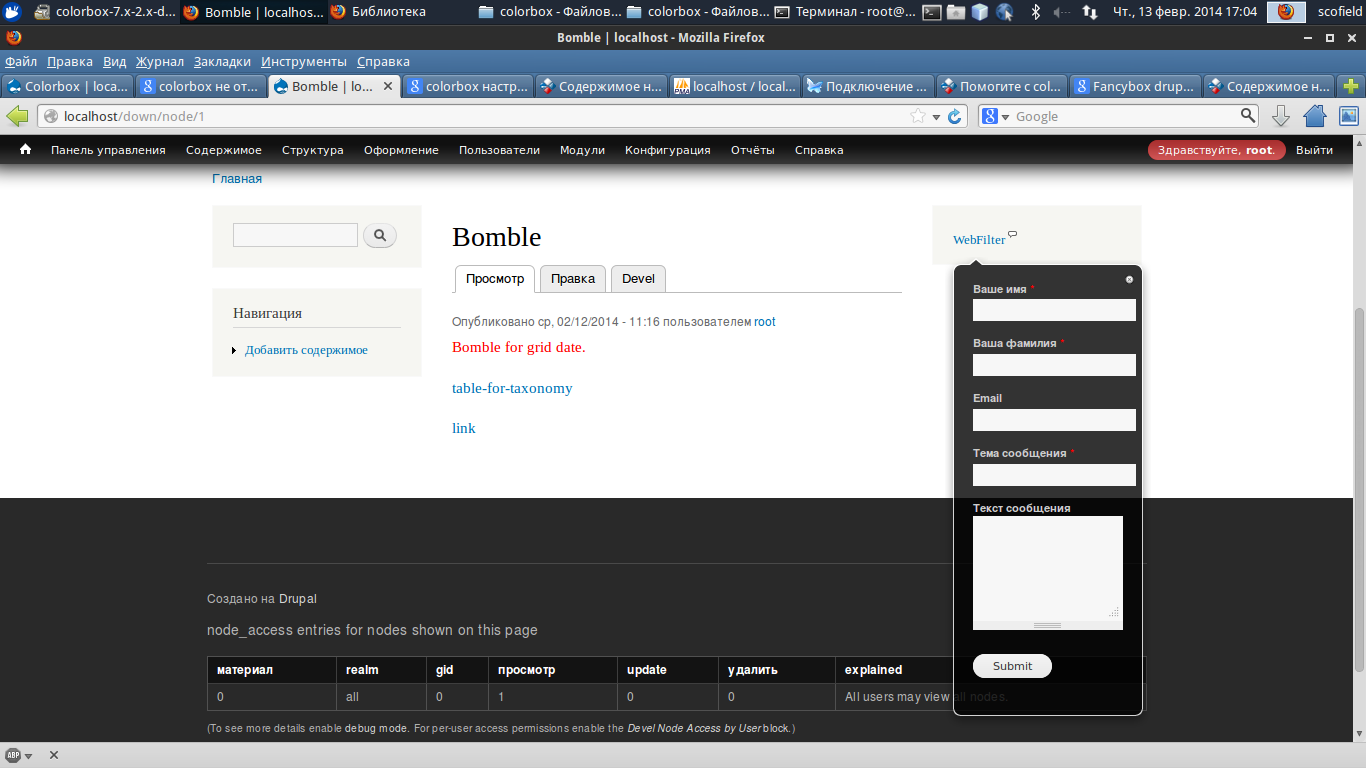Click the network up-down arrows tray icon
This screenshot has width=1366, height=768.
1090,12
